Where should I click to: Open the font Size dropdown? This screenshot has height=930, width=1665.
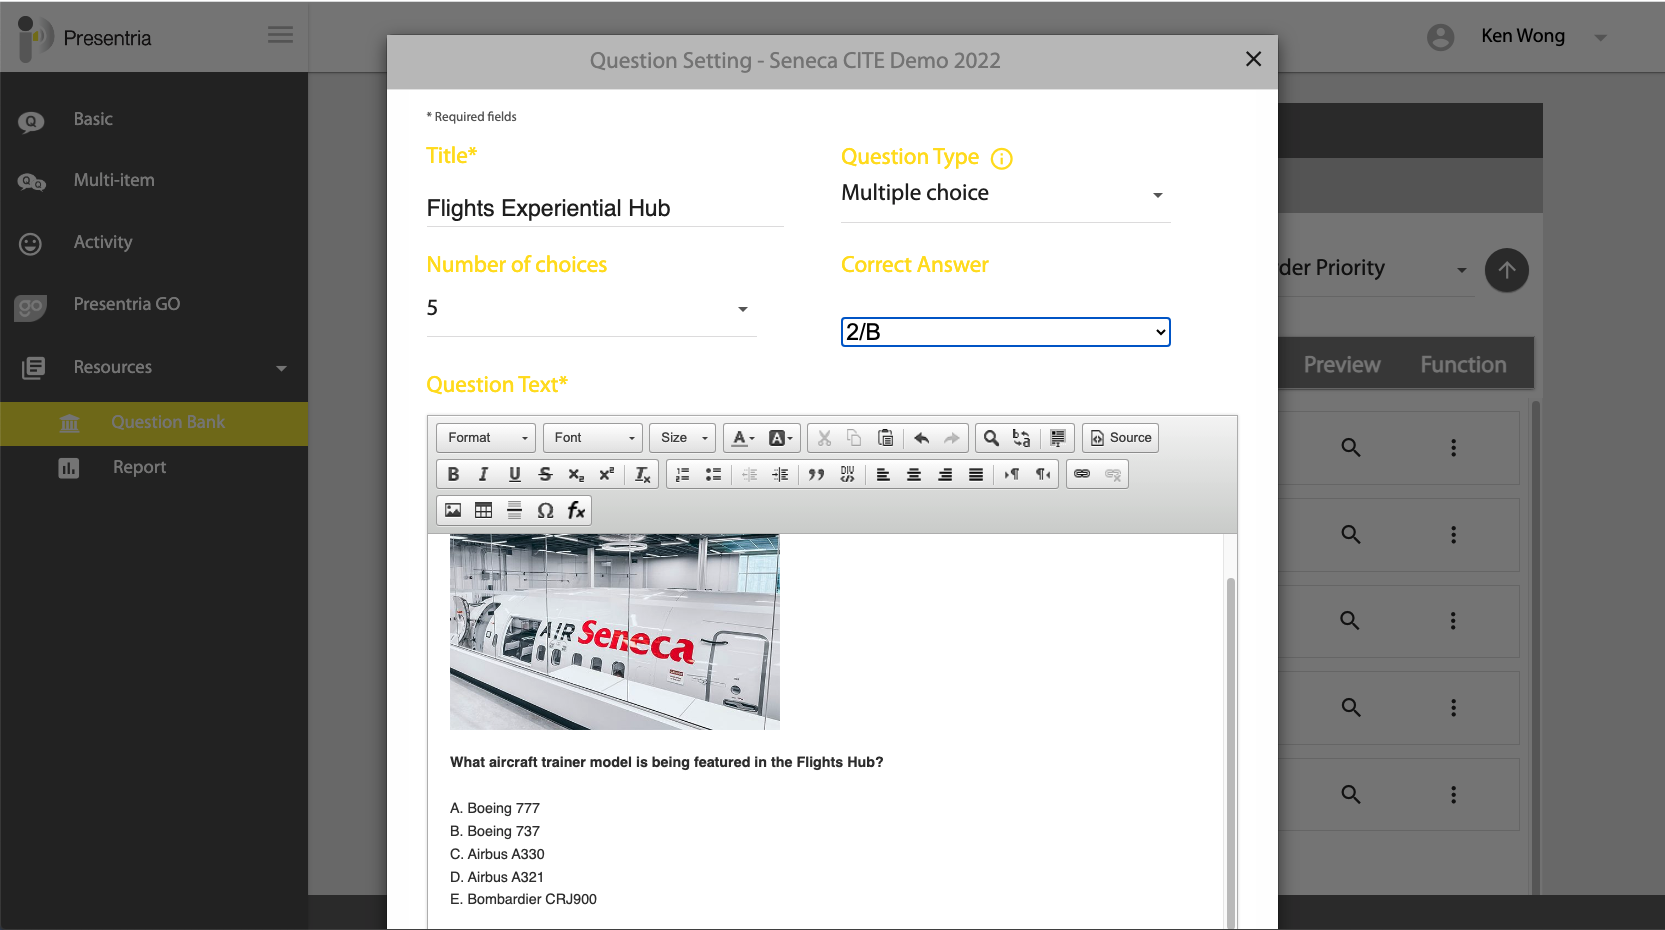682,437
